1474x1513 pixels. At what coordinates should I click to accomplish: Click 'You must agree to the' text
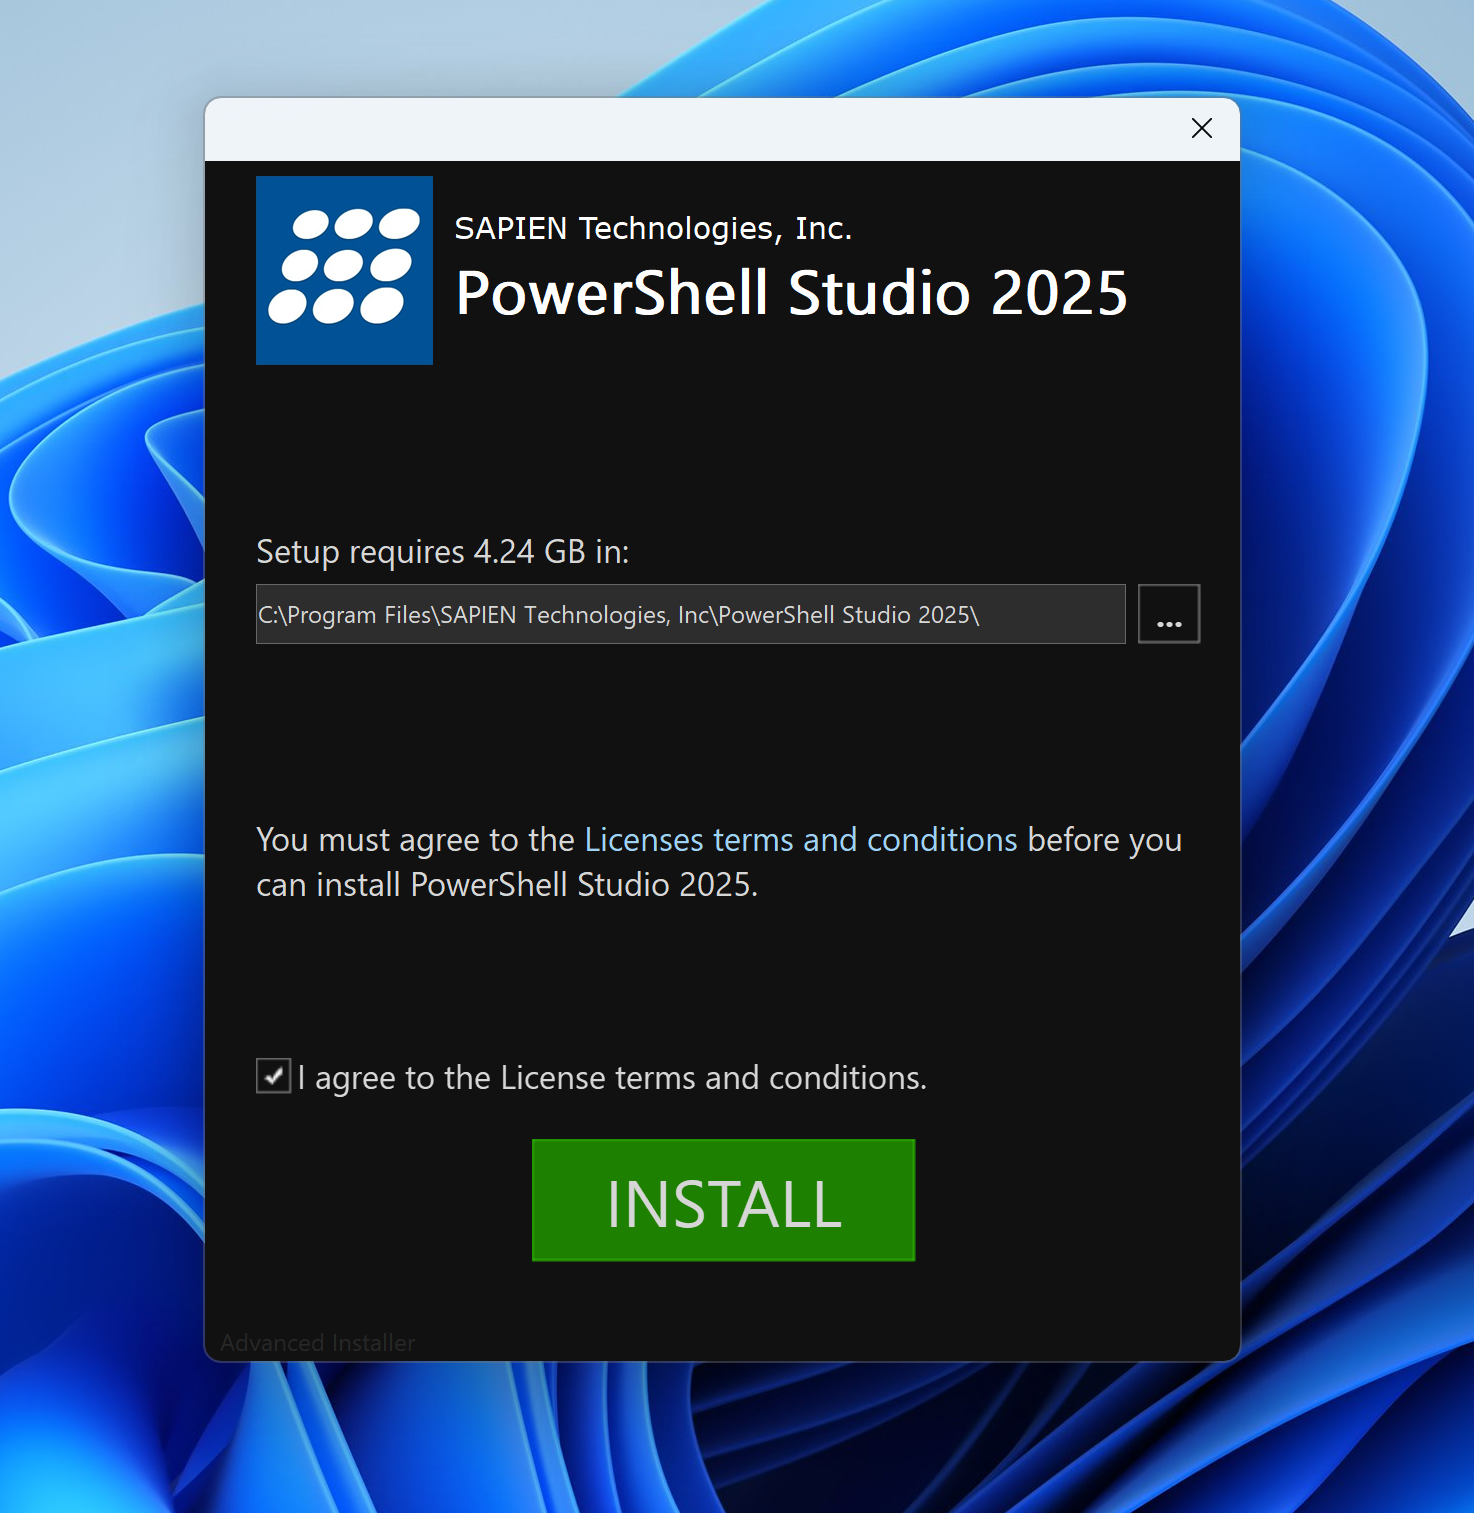[x=415, y=840]
